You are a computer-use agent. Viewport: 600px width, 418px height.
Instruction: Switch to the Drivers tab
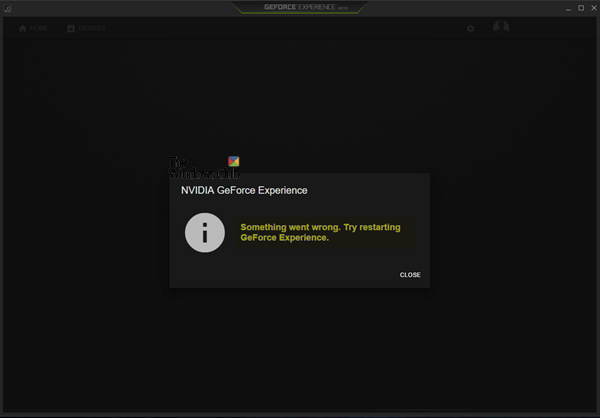86,28
